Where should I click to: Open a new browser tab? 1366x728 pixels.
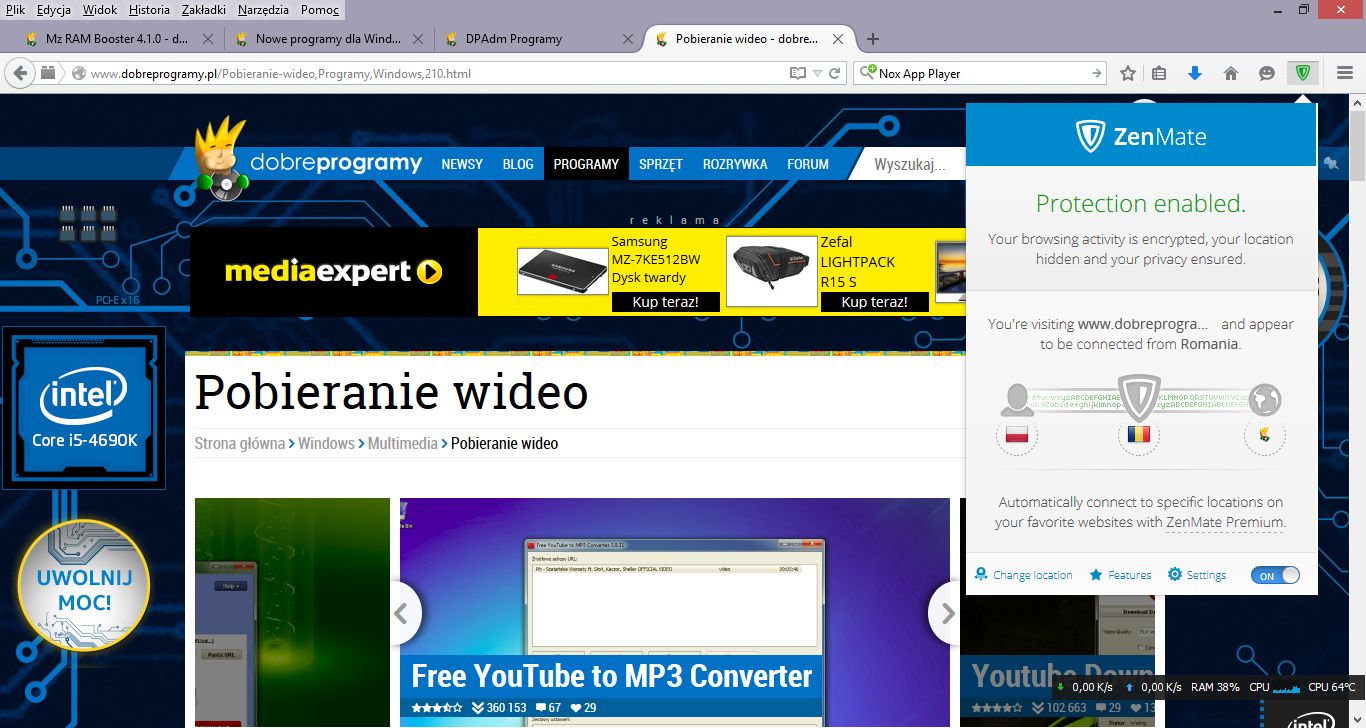pos(873,39)
